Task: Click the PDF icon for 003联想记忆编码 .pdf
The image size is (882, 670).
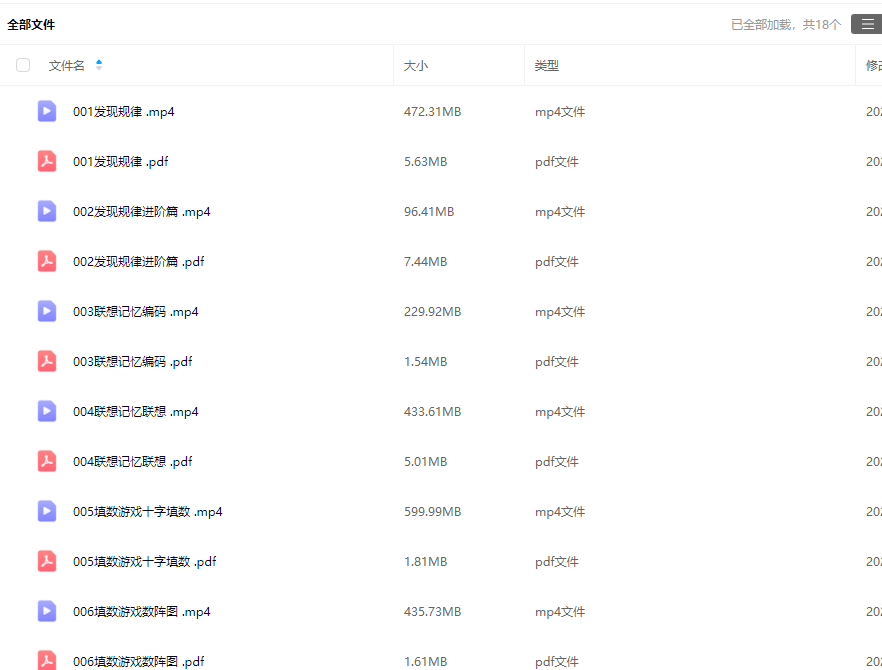Action: tap(47, 361)
